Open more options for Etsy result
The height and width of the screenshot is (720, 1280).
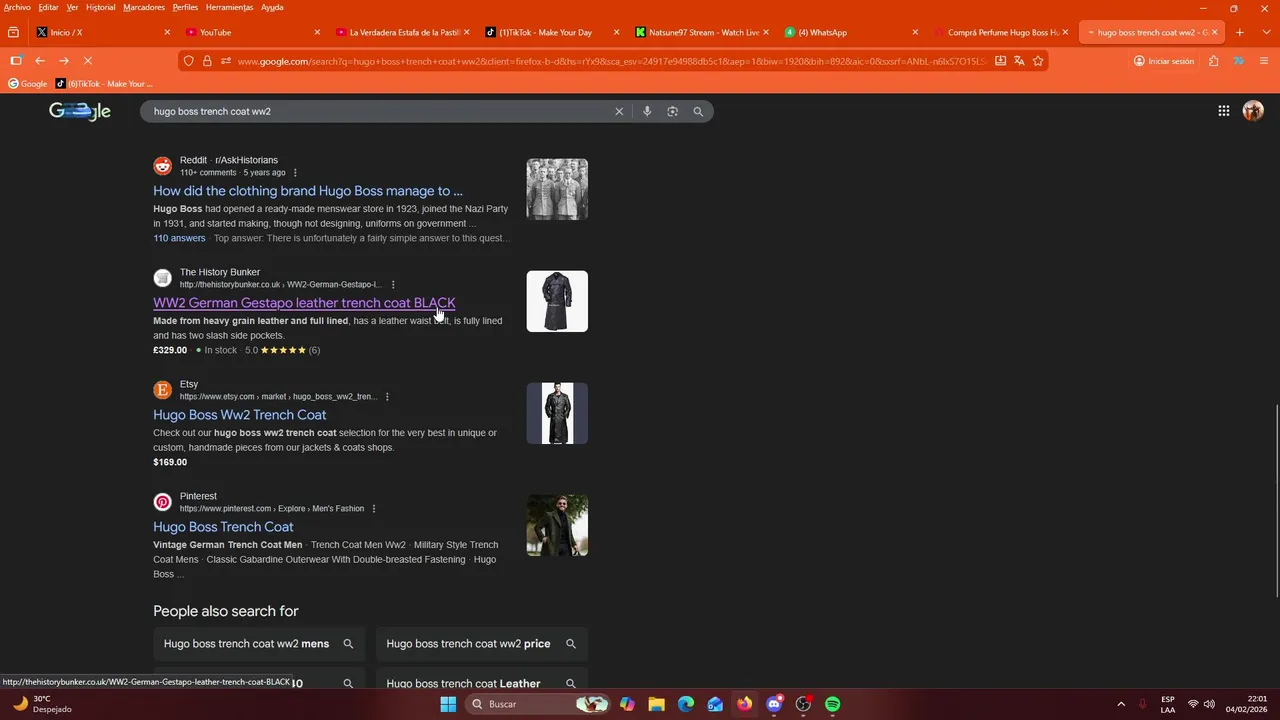[x=387, y=397]
